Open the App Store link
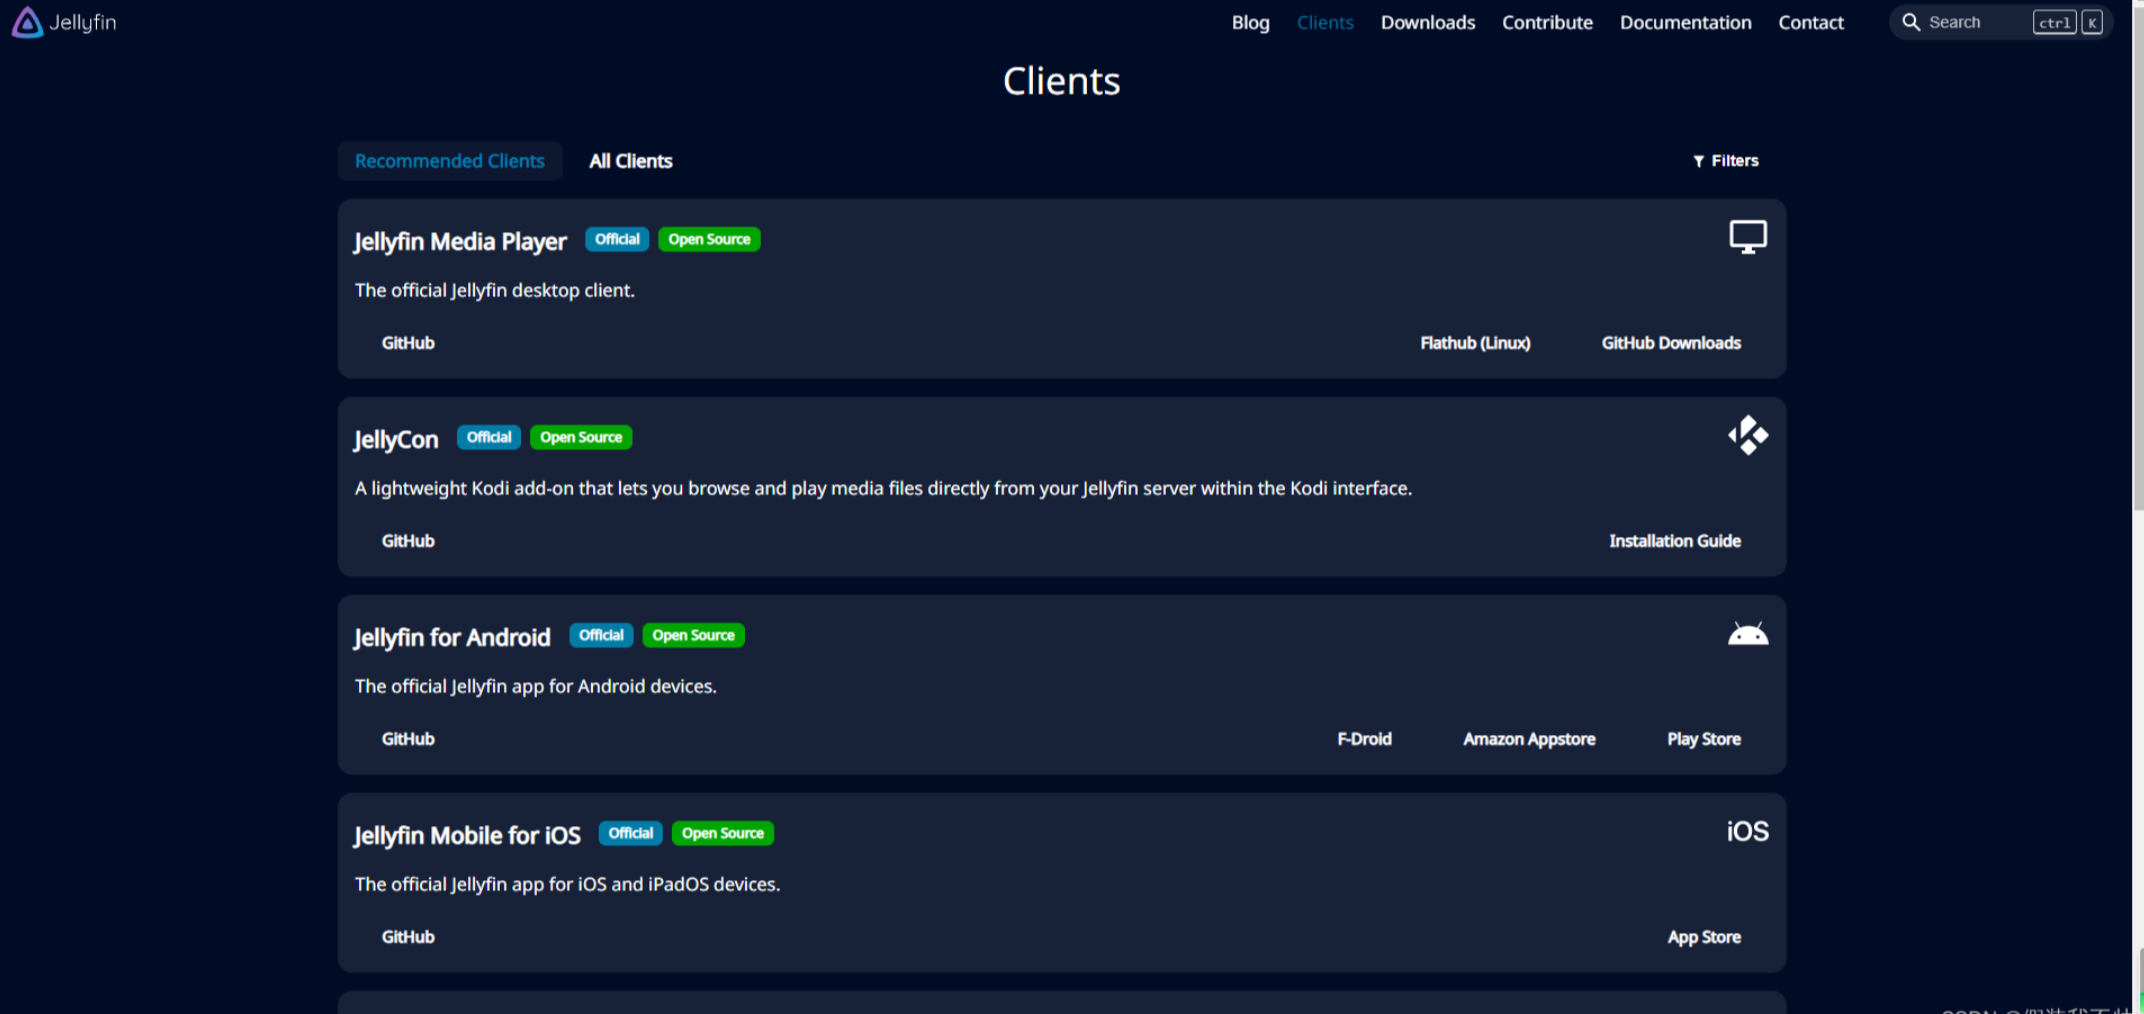The image size is (2144, 1014). [1704, 937]
